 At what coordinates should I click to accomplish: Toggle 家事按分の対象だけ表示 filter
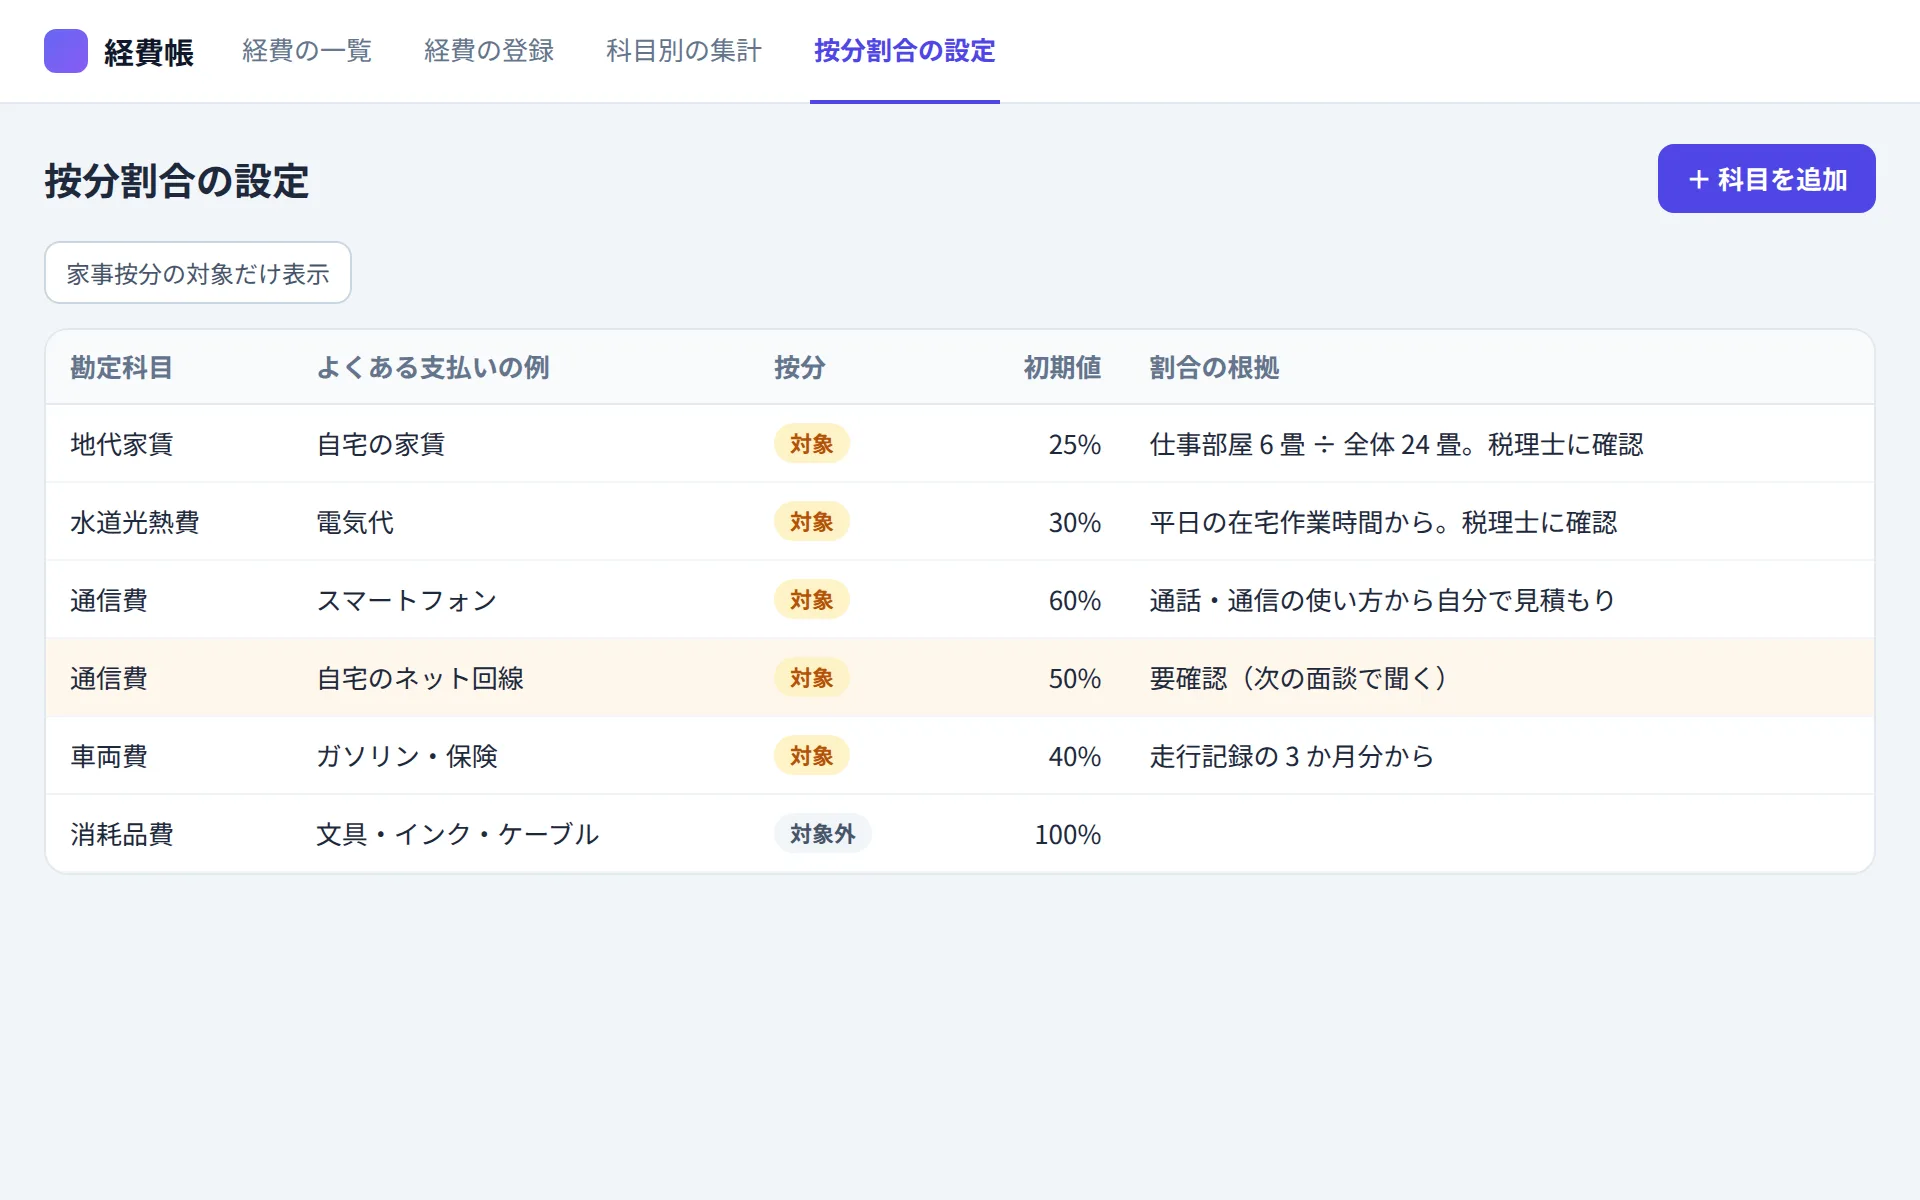point(198,273)
